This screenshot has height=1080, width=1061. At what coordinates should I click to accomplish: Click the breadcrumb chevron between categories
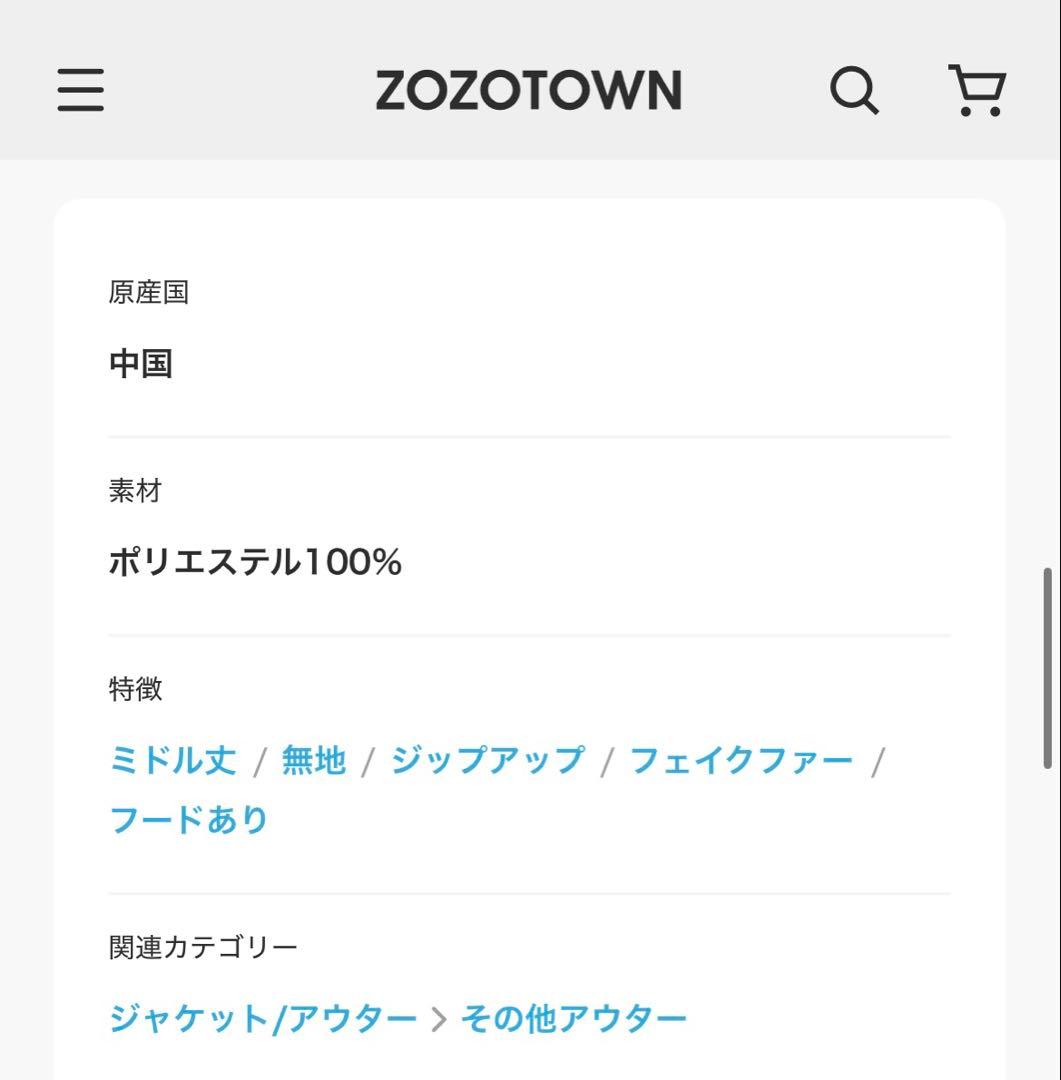coord(438,1019)
